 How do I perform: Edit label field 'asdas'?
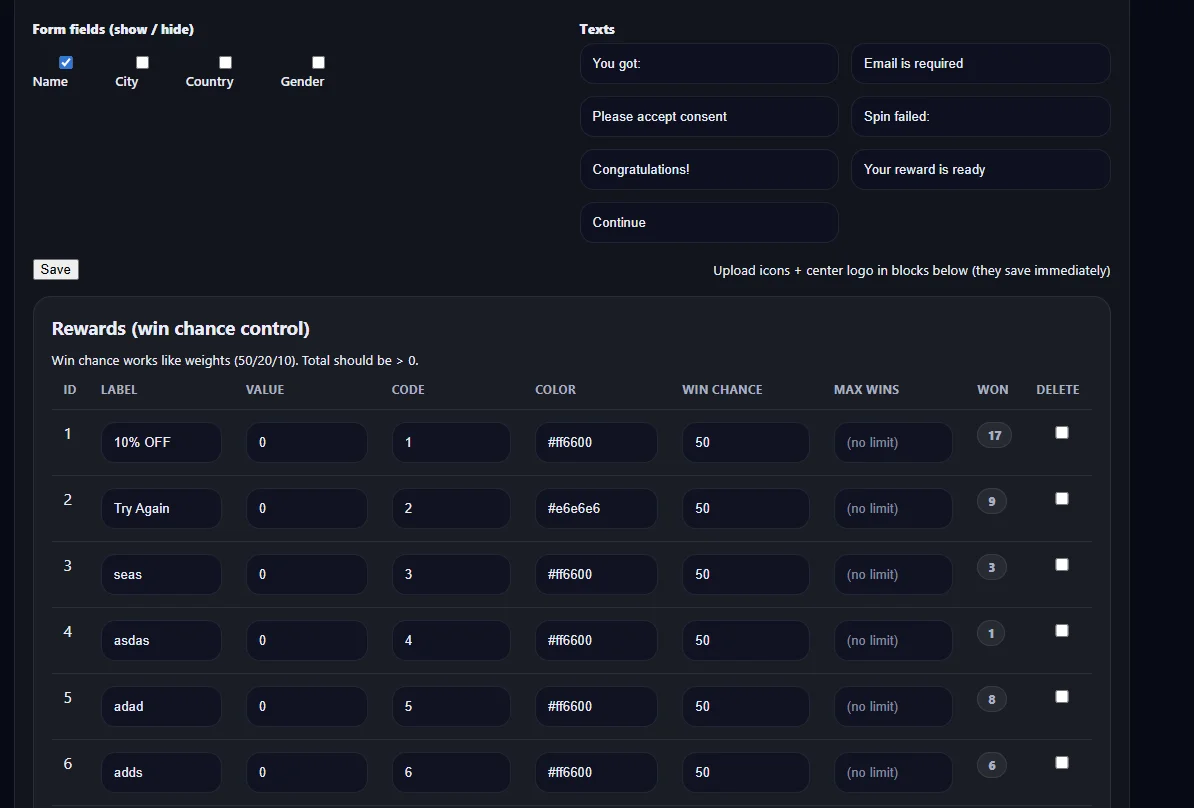pyautogui.click(x=161, y=640)
